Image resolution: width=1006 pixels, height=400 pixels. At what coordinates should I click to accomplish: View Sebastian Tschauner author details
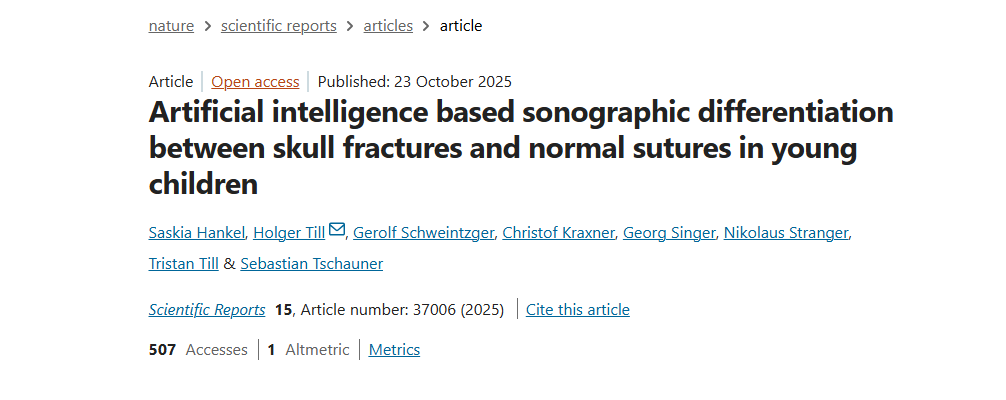[311, 264]
